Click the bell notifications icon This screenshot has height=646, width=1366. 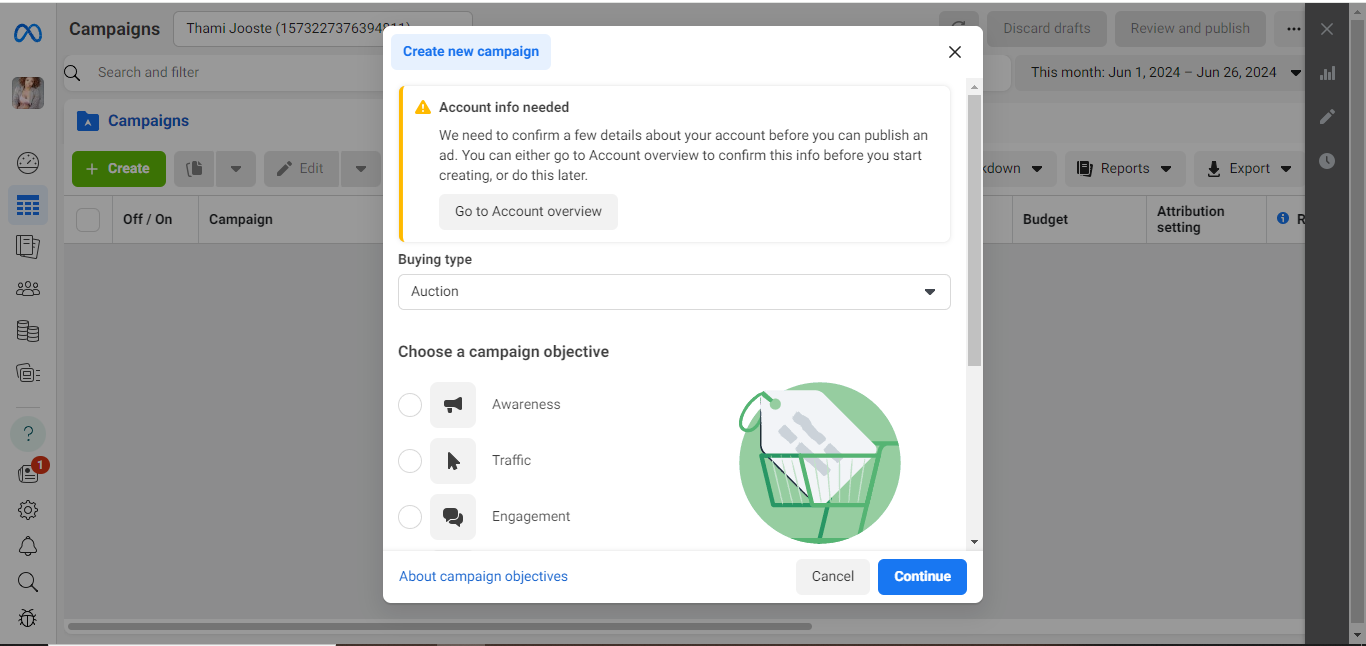(28, 546)
